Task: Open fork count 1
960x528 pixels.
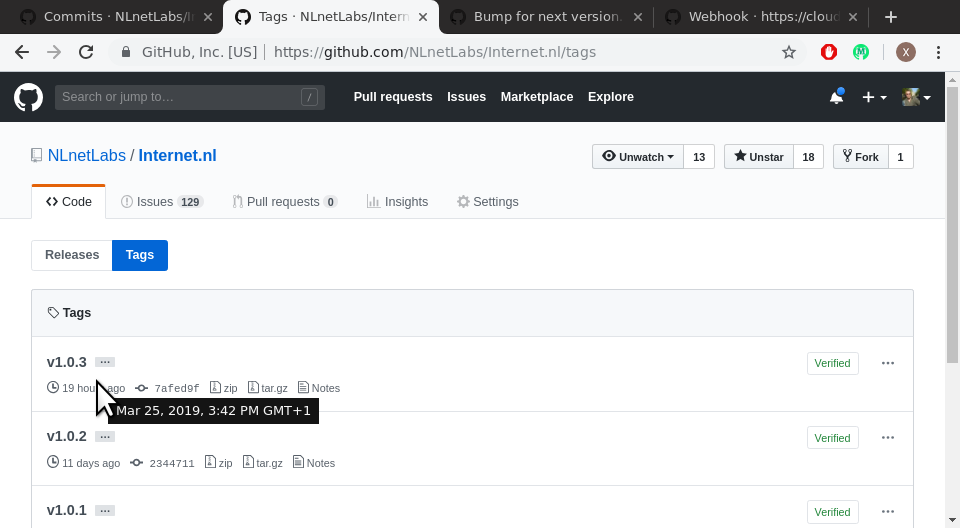Action: tap(900, 157)
